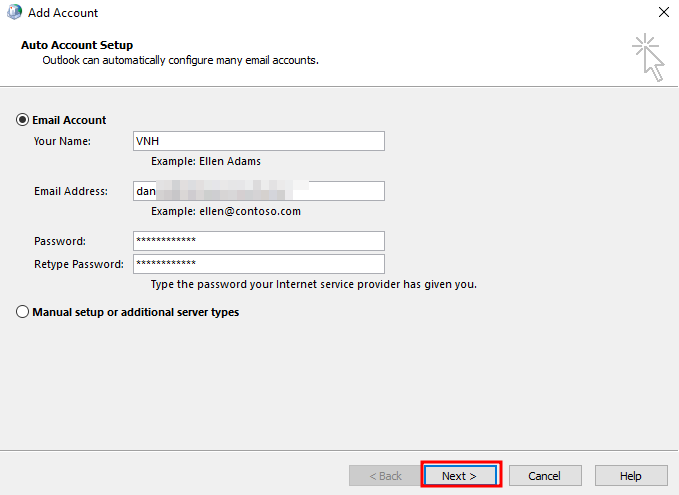Click the Your Name text field

258,141
